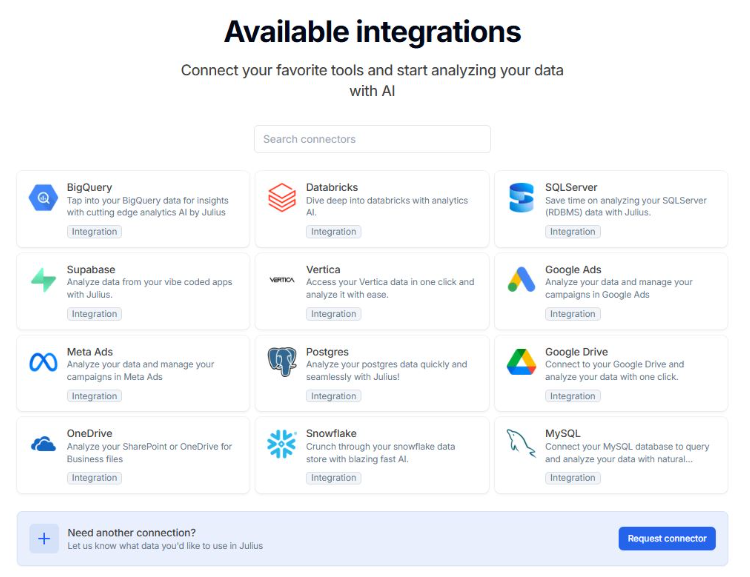Click the Vertica logo icon
This screenshot has height=577, width=750.
(282, 280)
